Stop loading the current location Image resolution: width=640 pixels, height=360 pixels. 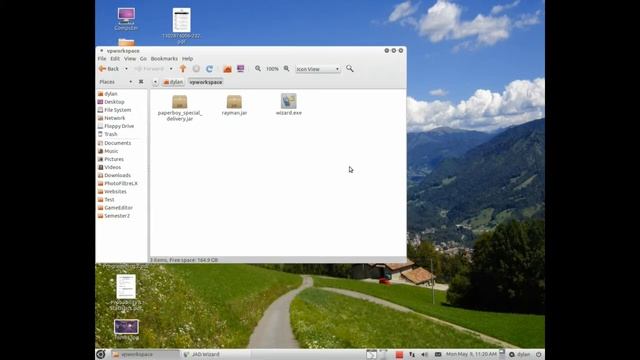pos(196,69)
